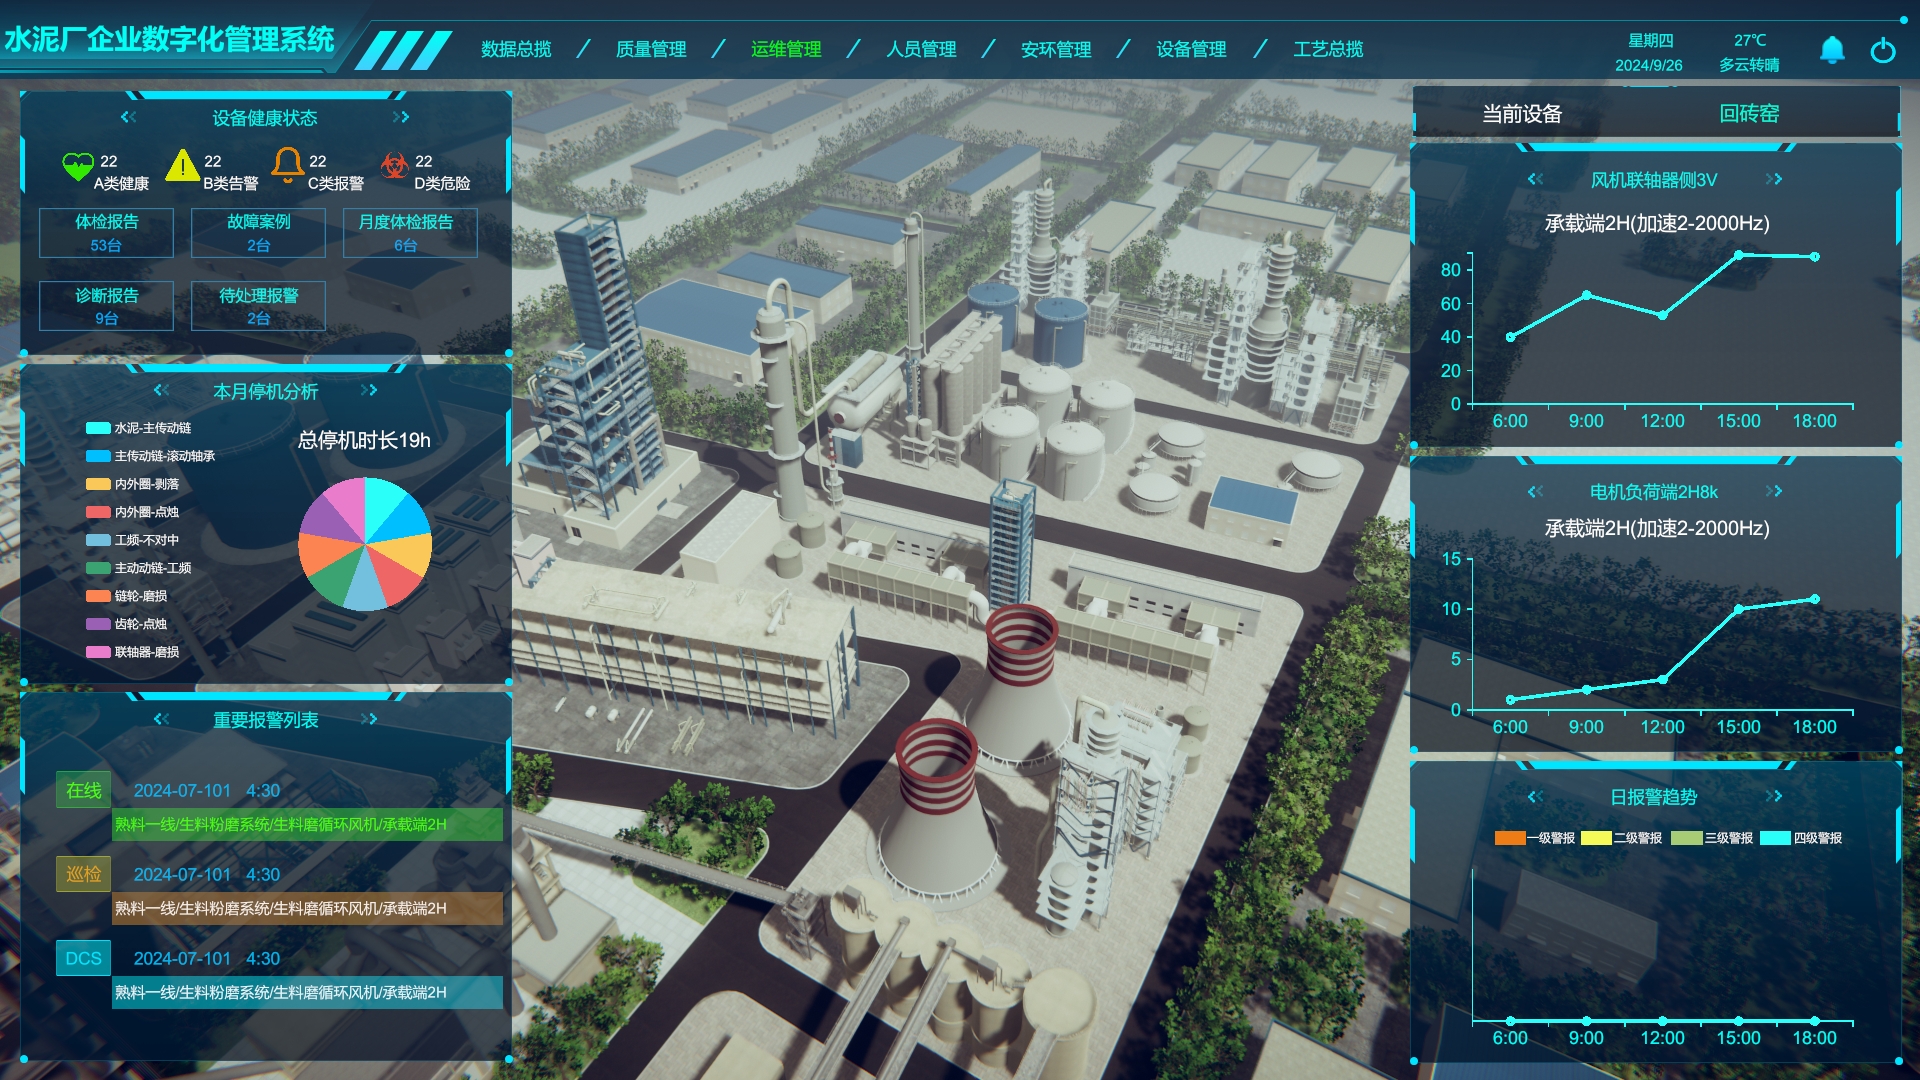Click previous arrow beside 本月停机分析

click(161, 391)
